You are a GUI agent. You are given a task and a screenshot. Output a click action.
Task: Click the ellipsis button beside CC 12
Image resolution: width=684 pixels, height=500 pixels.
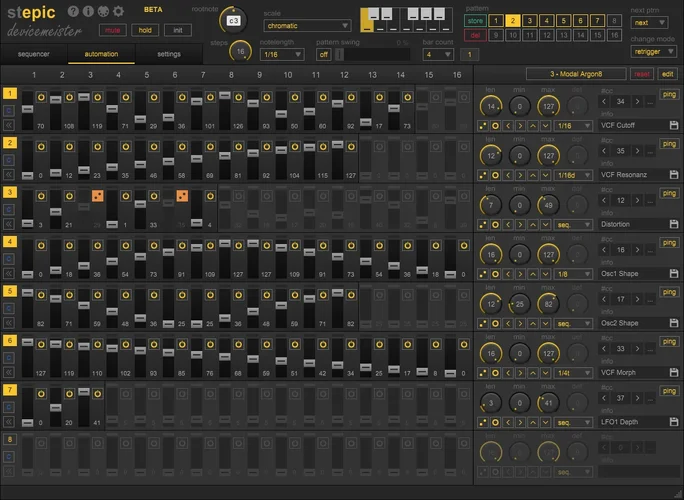(650, 200)
